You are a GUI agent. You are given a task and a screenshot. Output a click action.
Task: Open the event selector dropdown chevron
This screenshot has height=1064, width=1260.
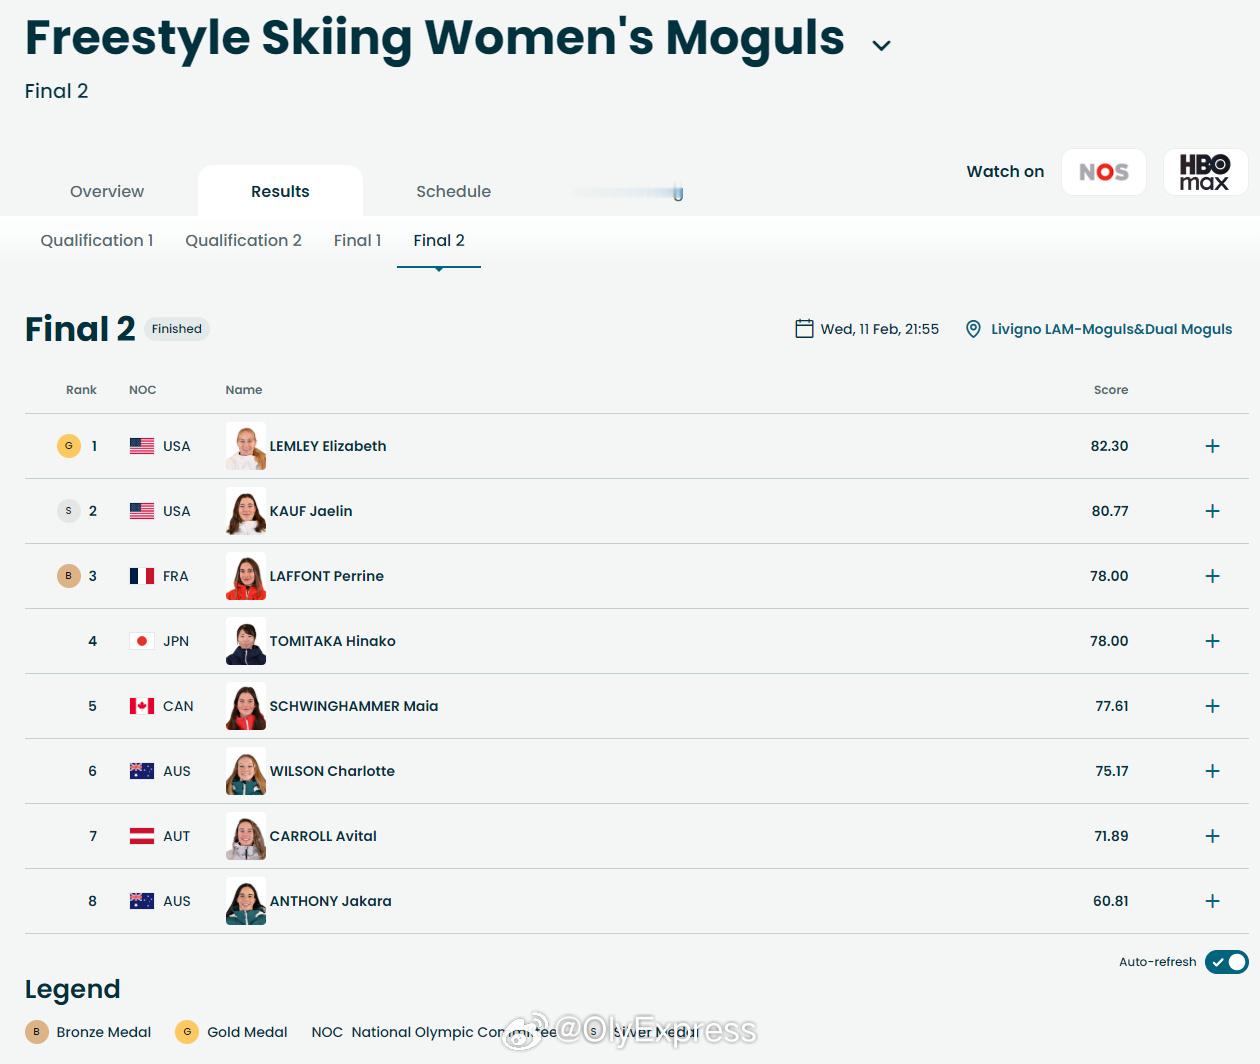click(x=881, y=45)
